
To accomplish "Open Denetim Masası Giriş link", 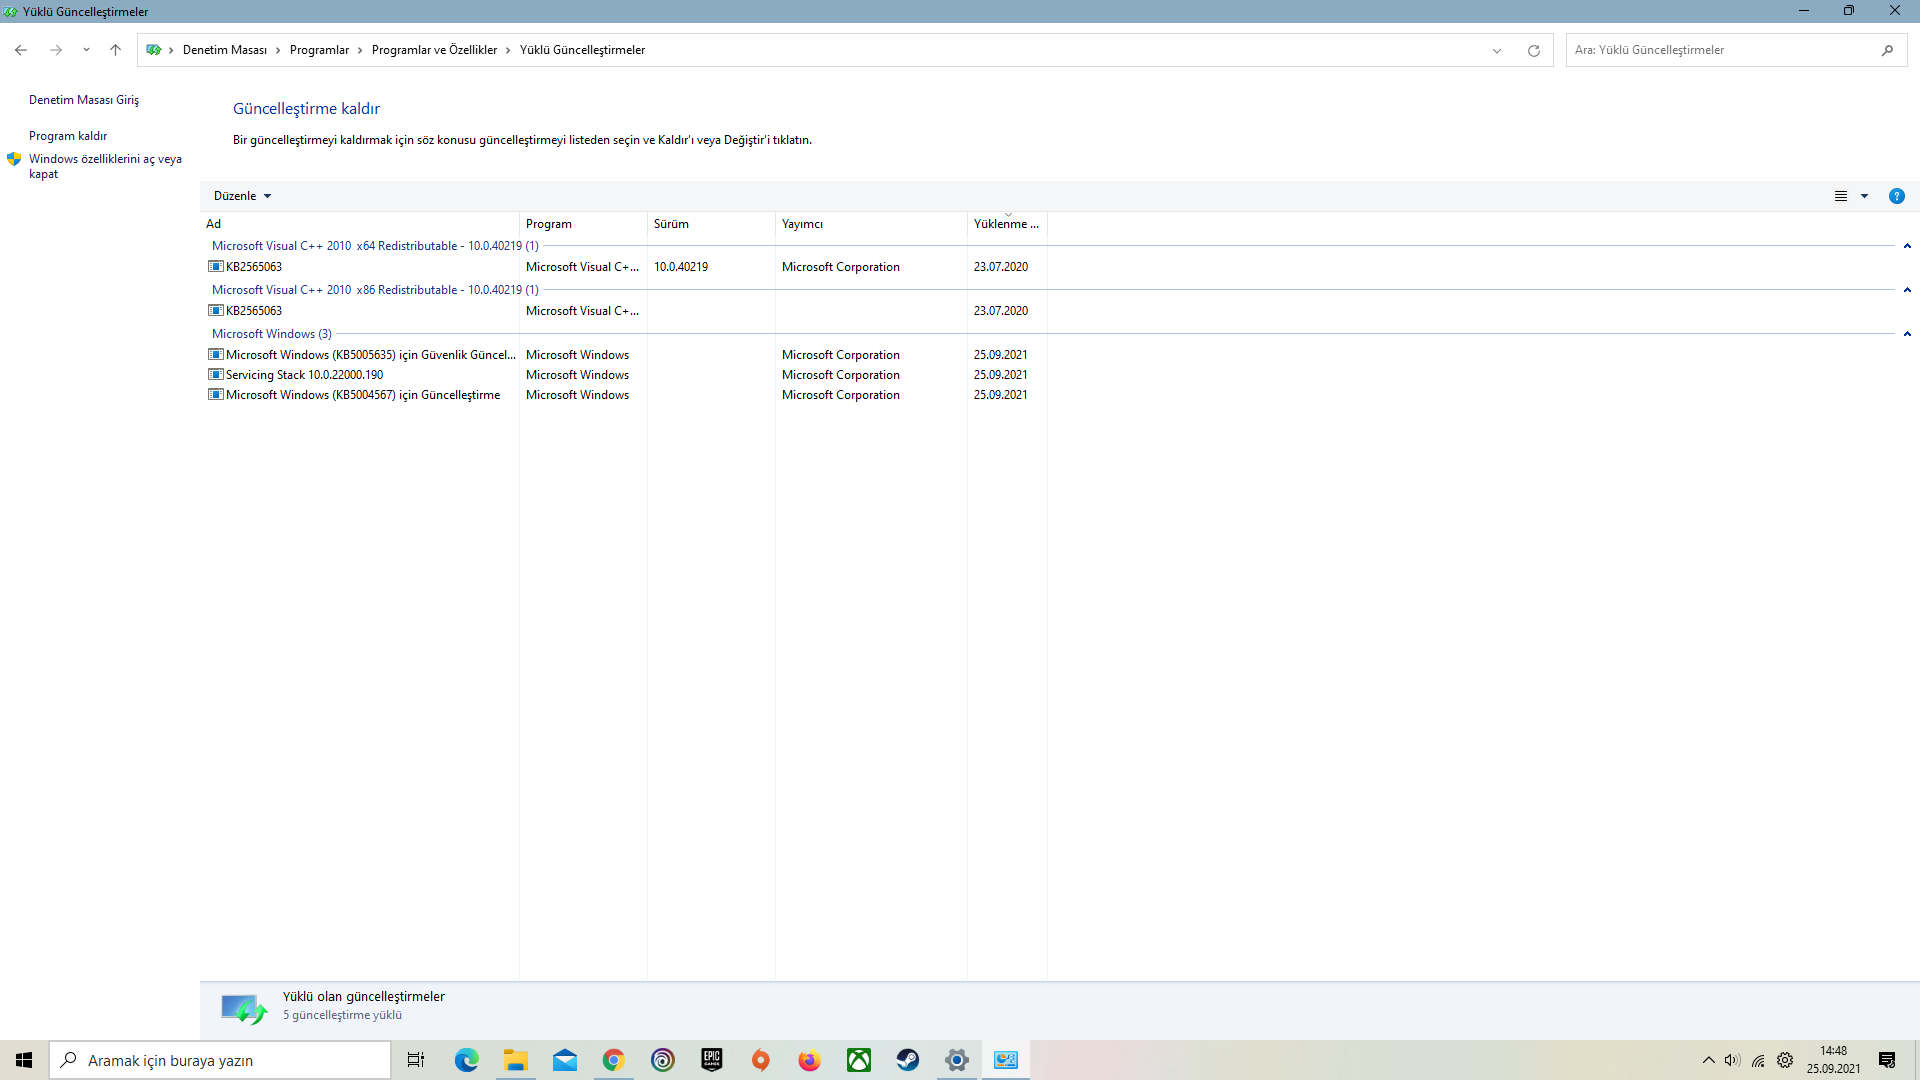I will point(84,100).
